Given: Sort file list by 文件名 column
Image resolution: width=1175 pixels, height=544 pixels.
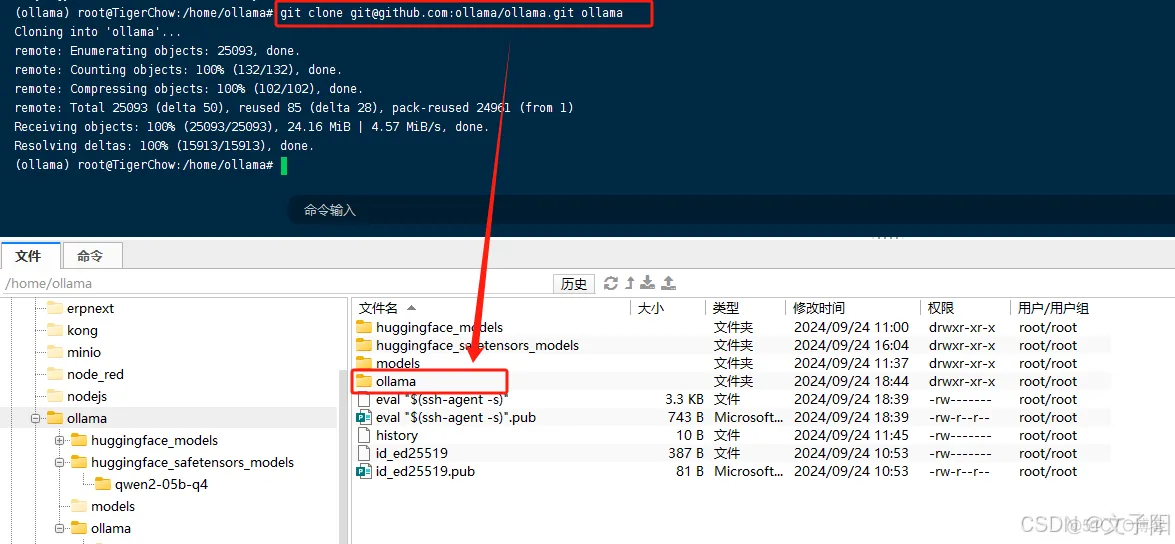Looking at the screenshot, I should tap(492, 308).
